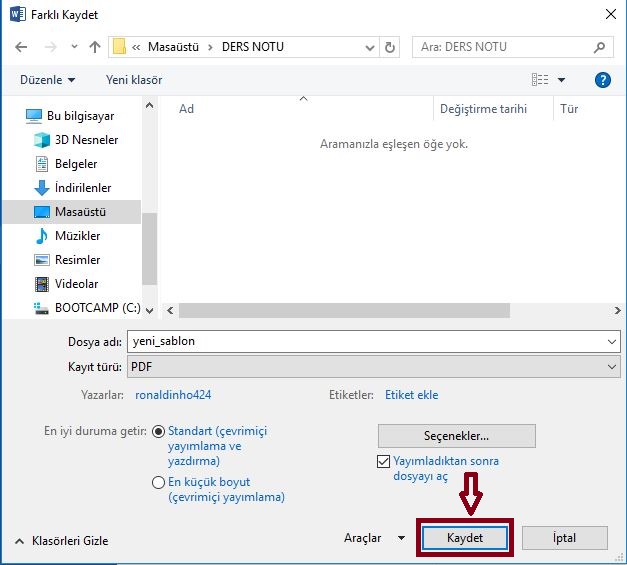
Task: Open the Düzenle dropdown menu
Action: coord(47,80)
